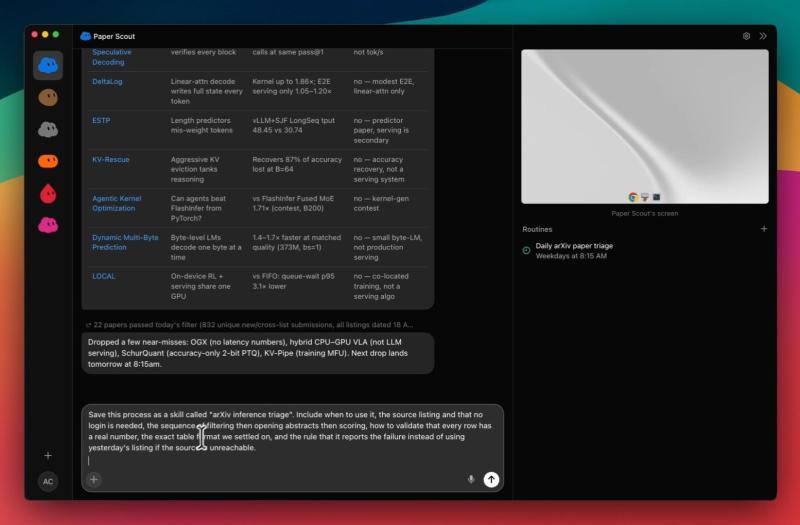Viewport: 800px width, 525px height.
Task: Click 'Length predictors mis-weight tokens' cell
Action: (x=202, y=126)
